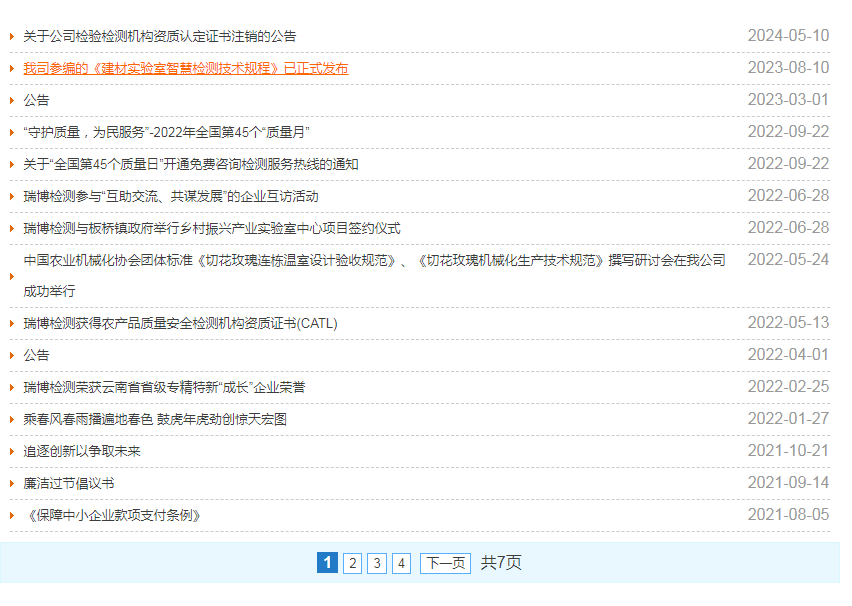Click the arrow bullet beside 廉洁过节倡议书
This screenshot has width=852, height=606.
12,484
